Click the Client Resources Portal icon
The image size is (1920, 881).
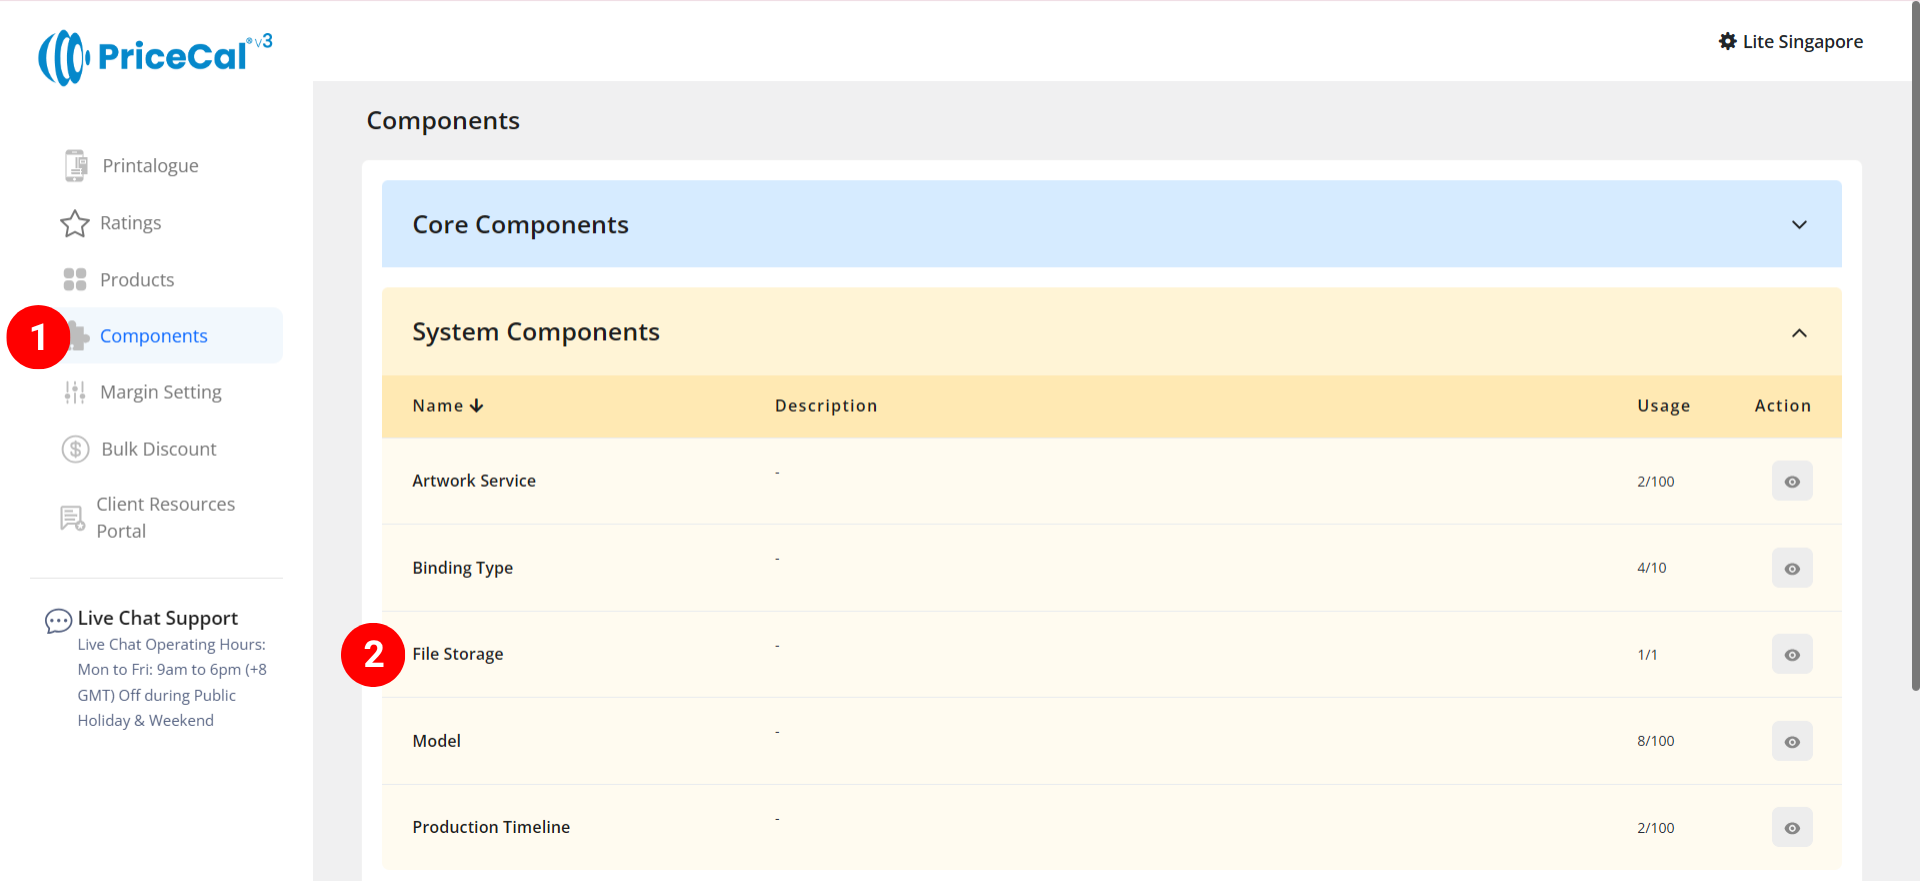pyautogui.click(x=73, y=518)
